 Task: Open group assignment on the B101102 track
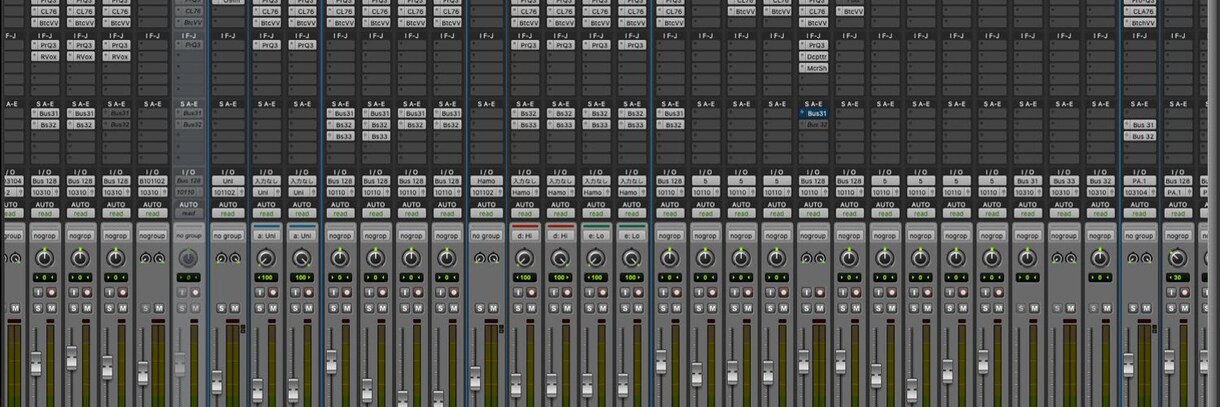tap(152, 236)
